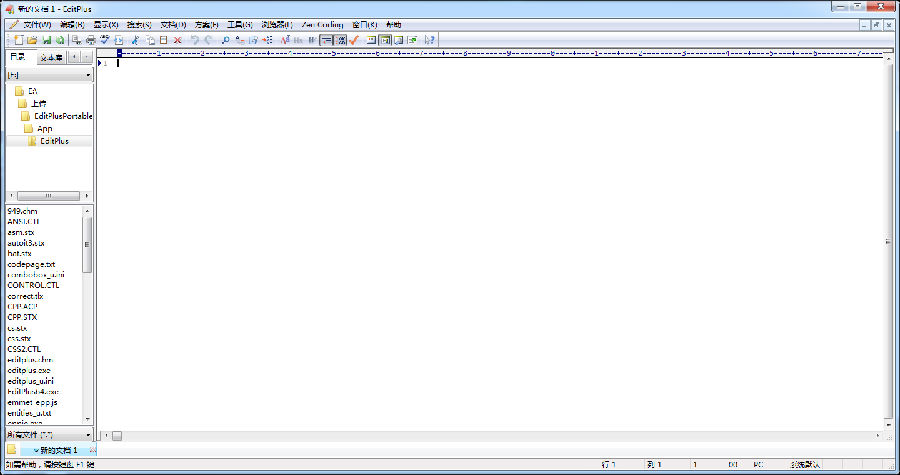This screenshot has height=475, width=900.
Task: Switch to the Cliptext side panel tab
Action: click(51, 57)
